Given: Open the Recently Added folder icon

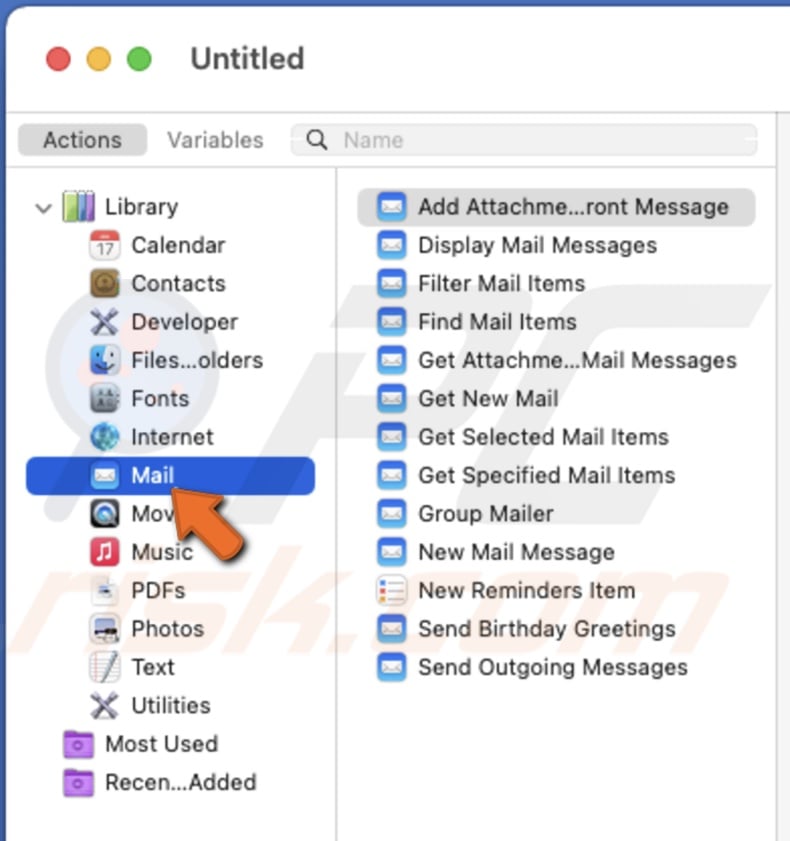Looking at the screenshot, I should pyautogui.click(x=78, y=782).
